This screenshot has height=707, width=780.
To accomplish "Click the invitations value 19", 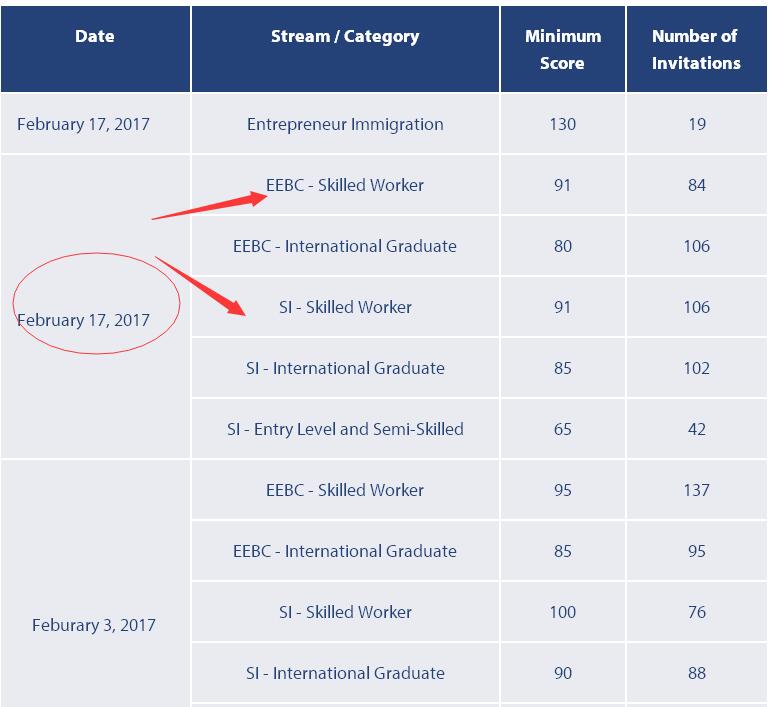I will (697, 124).
